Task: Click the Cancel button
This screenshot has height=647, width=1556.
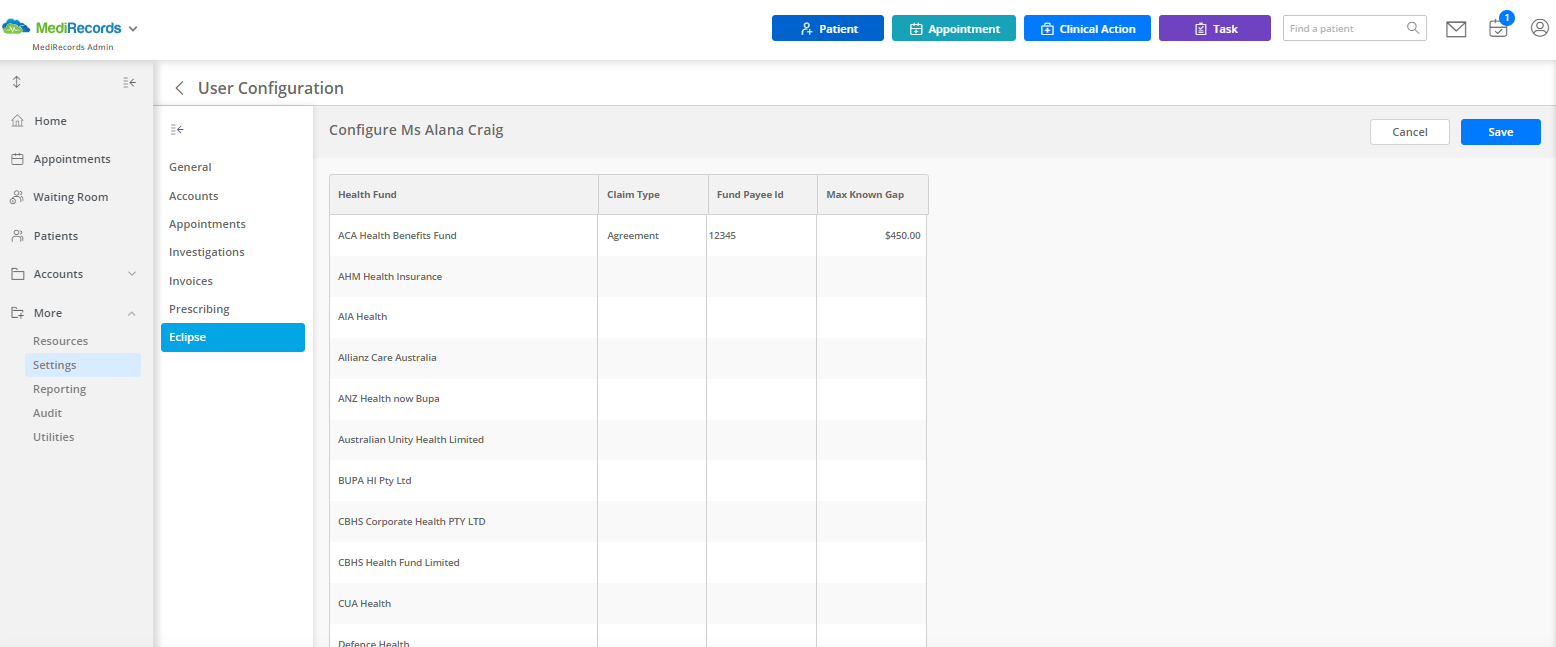Action: point(1410,132)
